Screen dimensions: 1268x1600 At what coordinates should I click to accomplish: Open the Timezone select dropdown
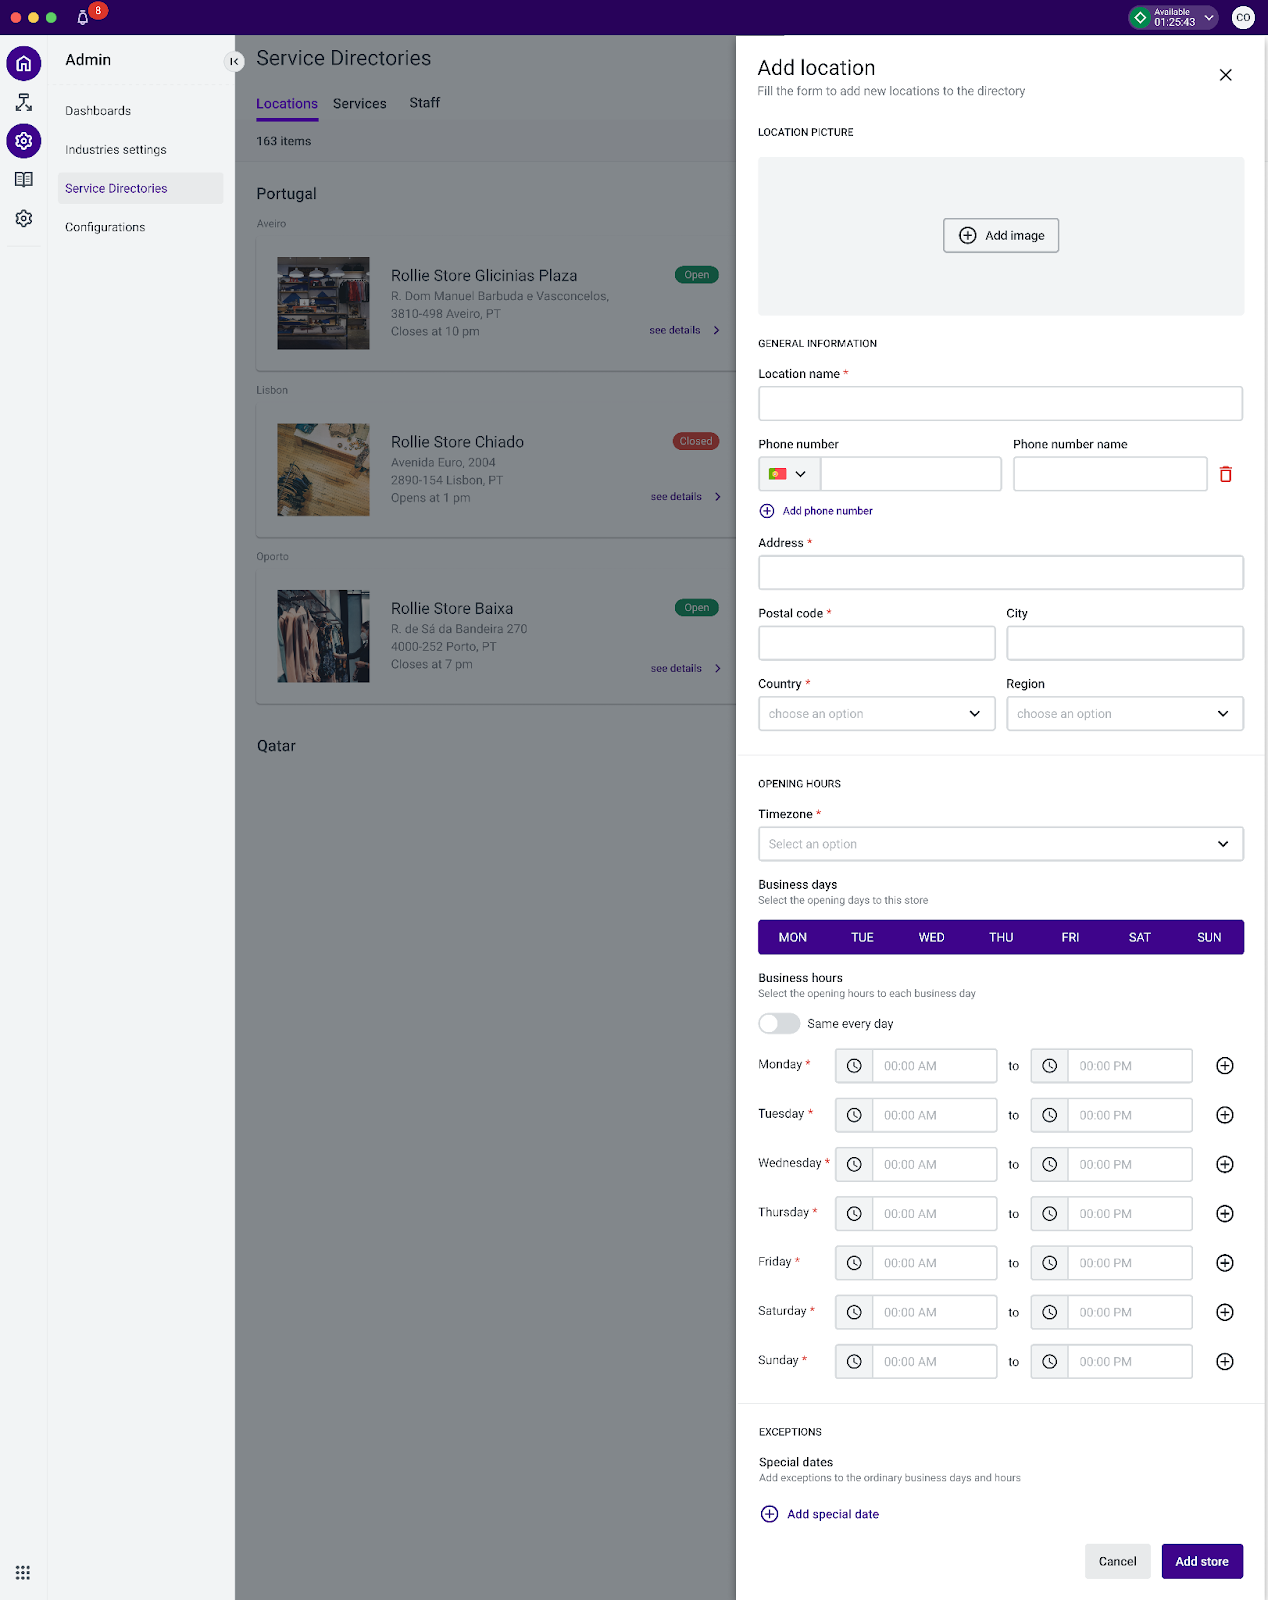[x=1001, y=844]
